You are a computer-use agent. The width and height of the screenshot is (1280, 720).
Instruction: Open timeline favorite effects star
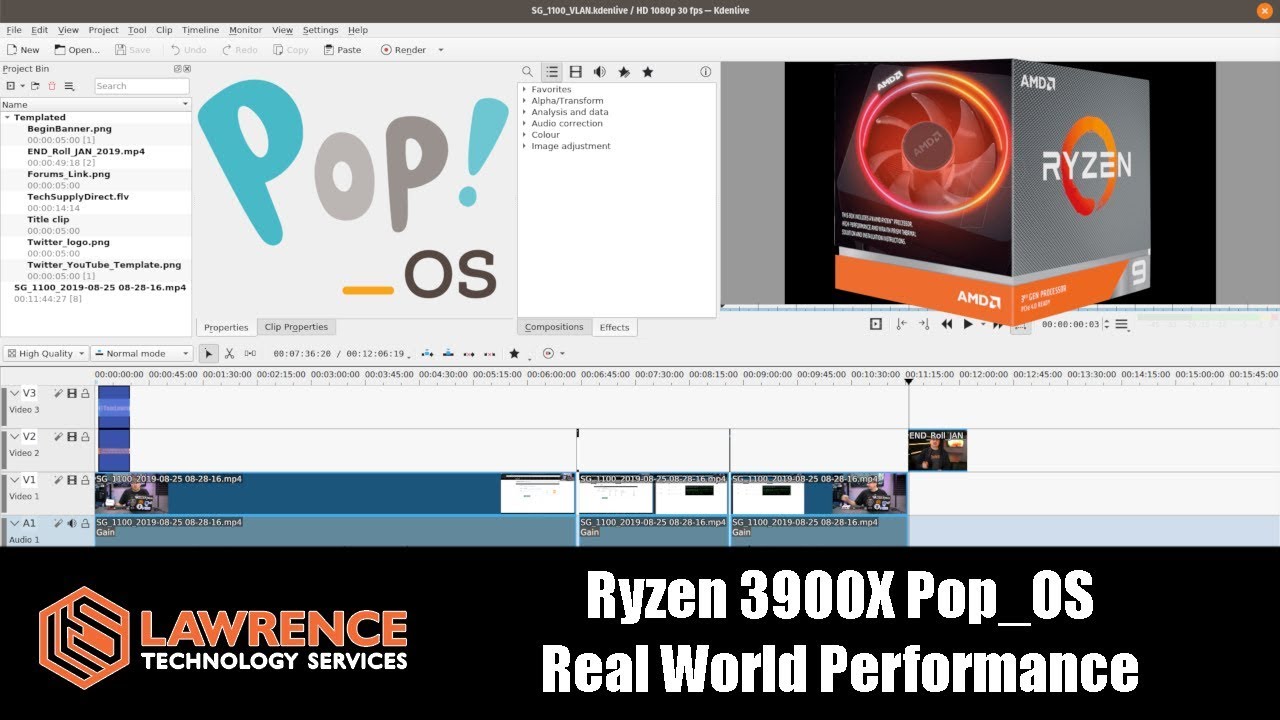514,353
